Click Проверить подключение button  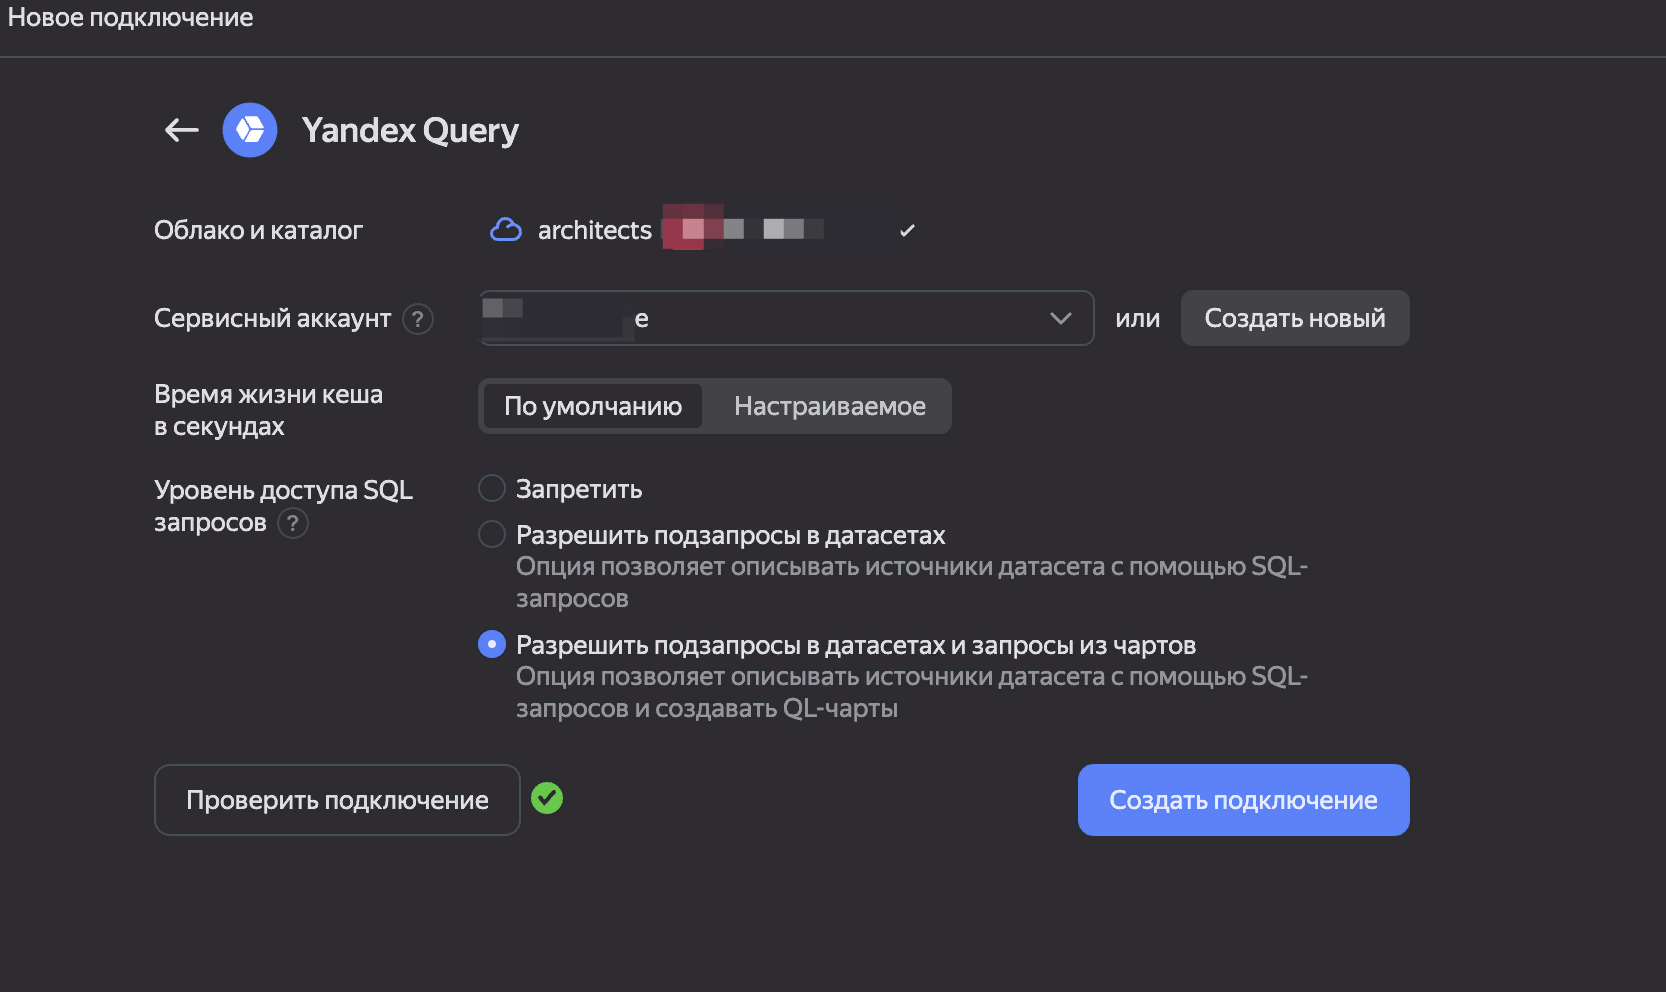(337, 800)
